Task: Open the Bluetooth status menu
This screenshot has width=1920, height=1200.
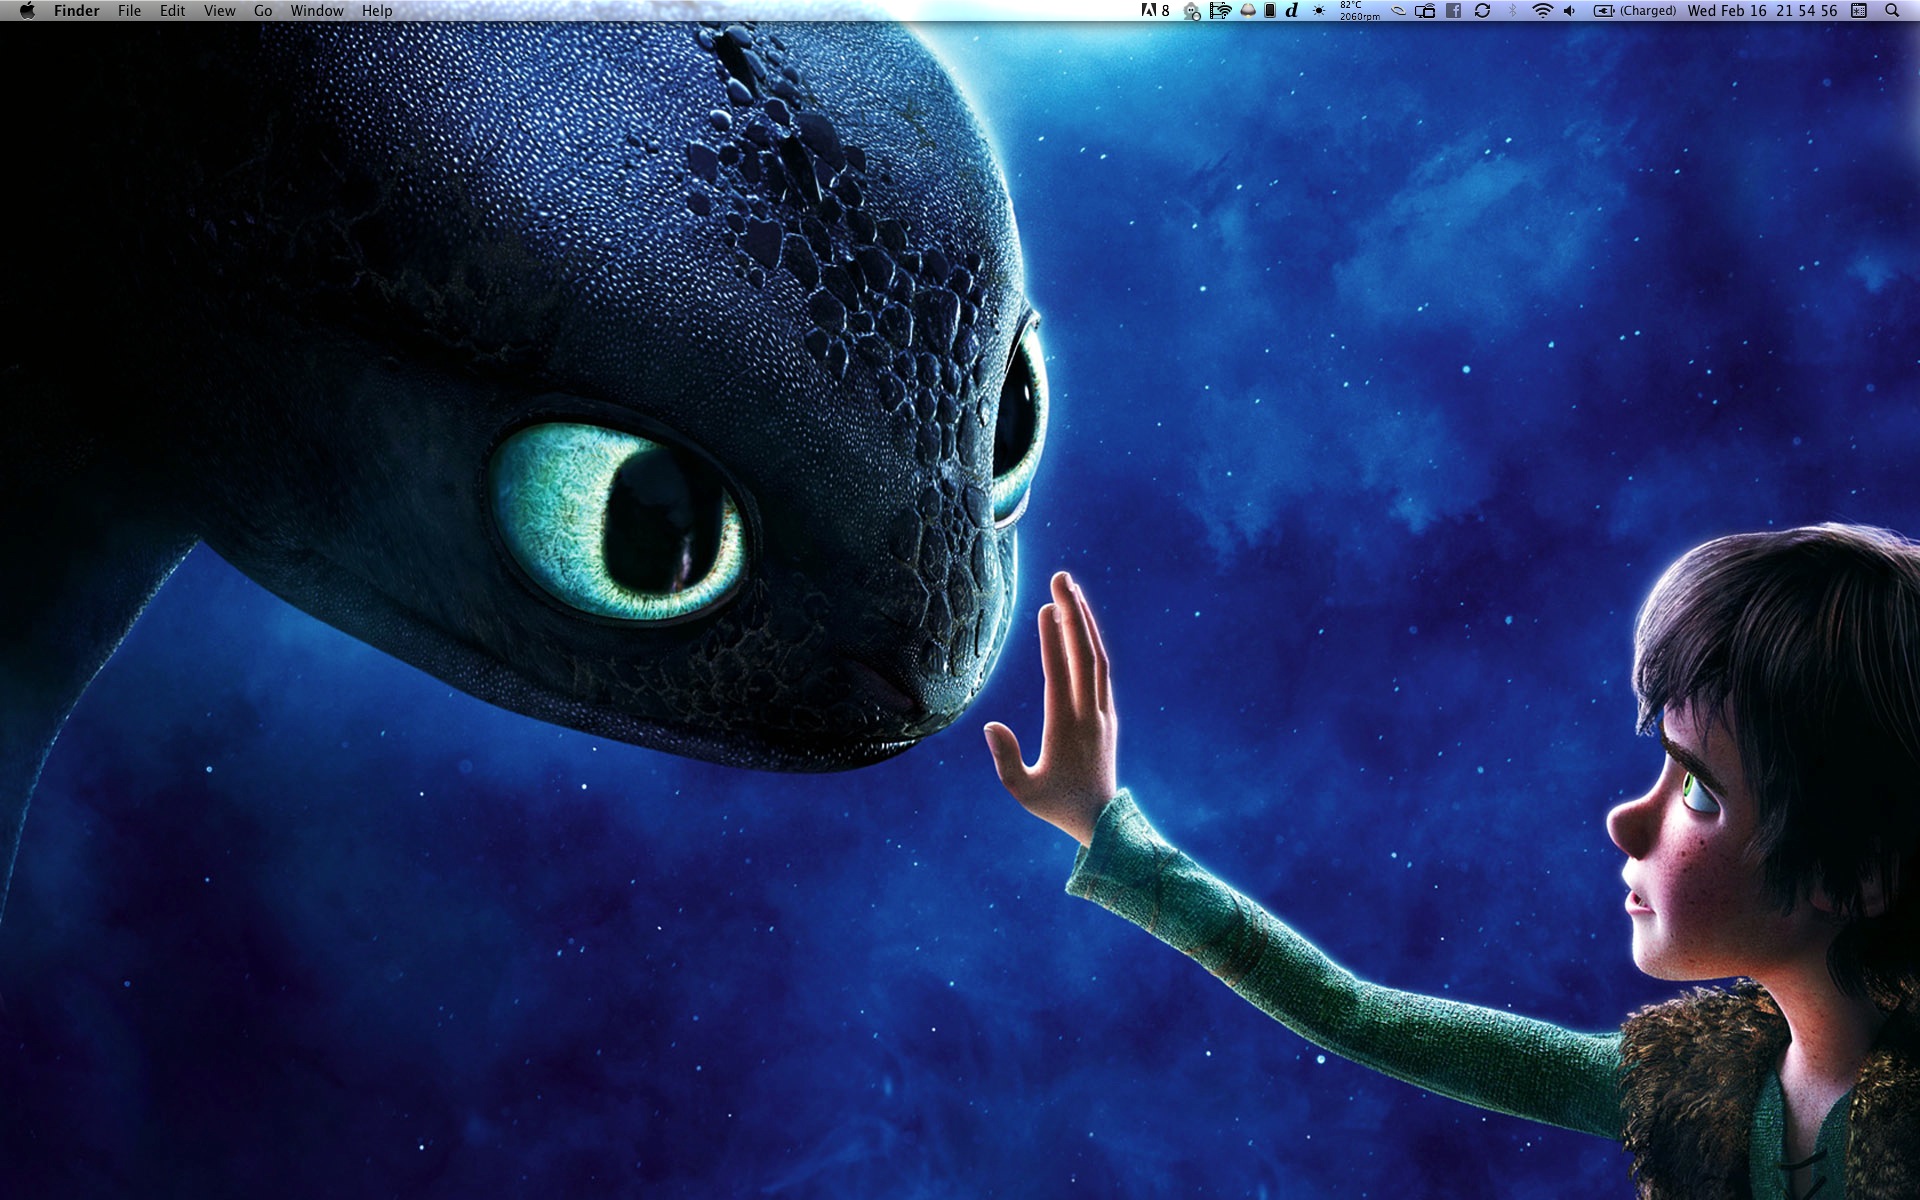Action: point(1512,10)
